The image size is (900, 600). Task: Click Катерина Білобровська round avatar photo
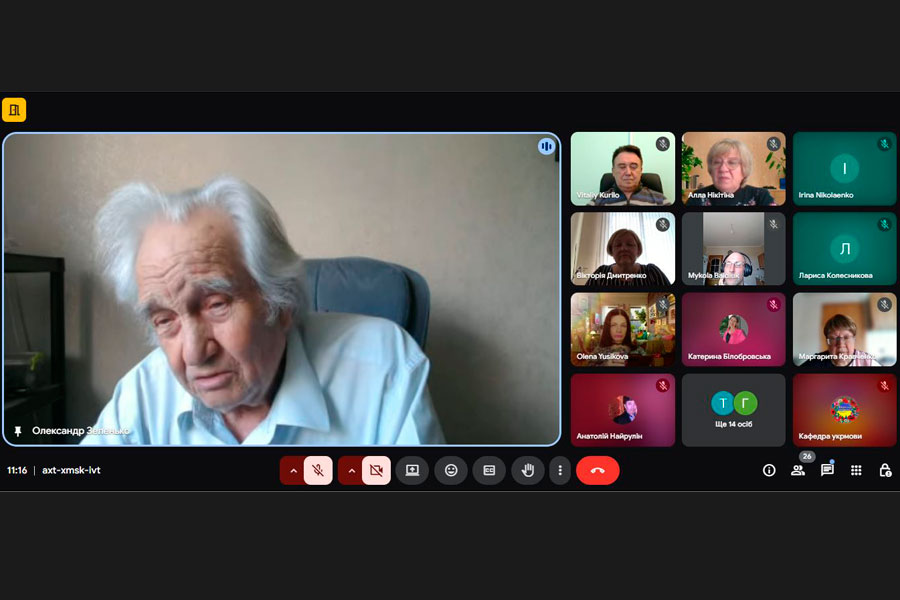(x=734, y=329)
